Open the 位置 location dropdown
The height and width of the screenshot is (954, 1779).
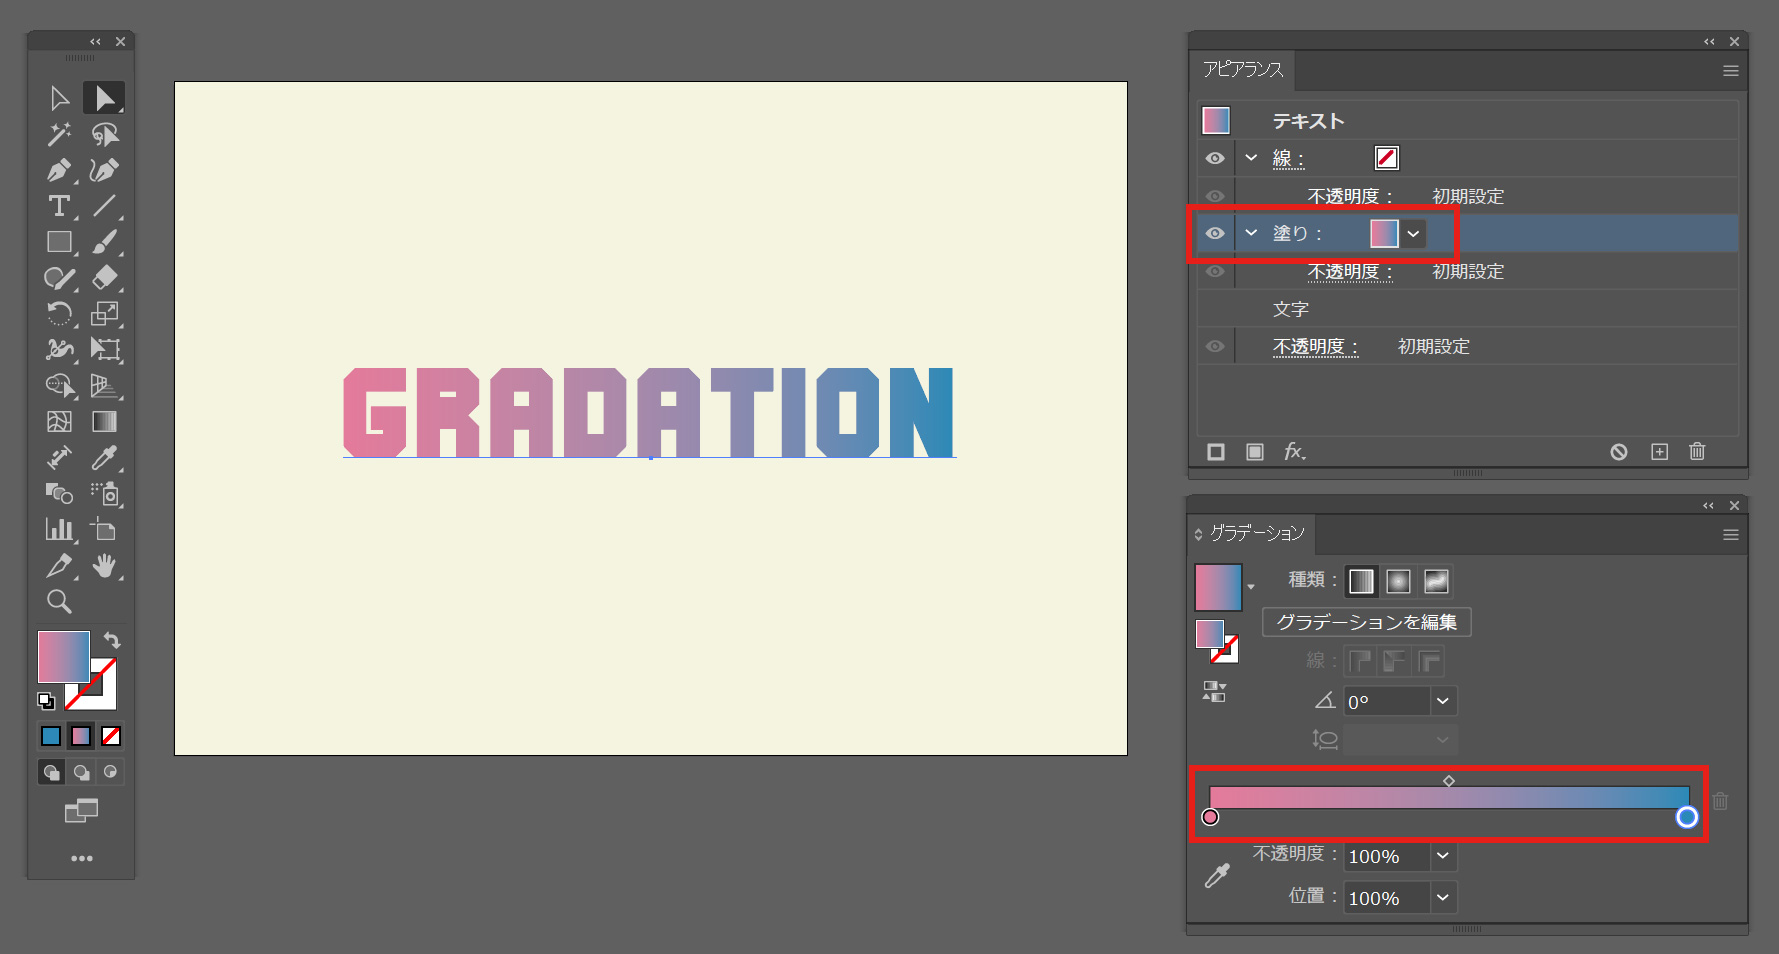point(1442,898)
